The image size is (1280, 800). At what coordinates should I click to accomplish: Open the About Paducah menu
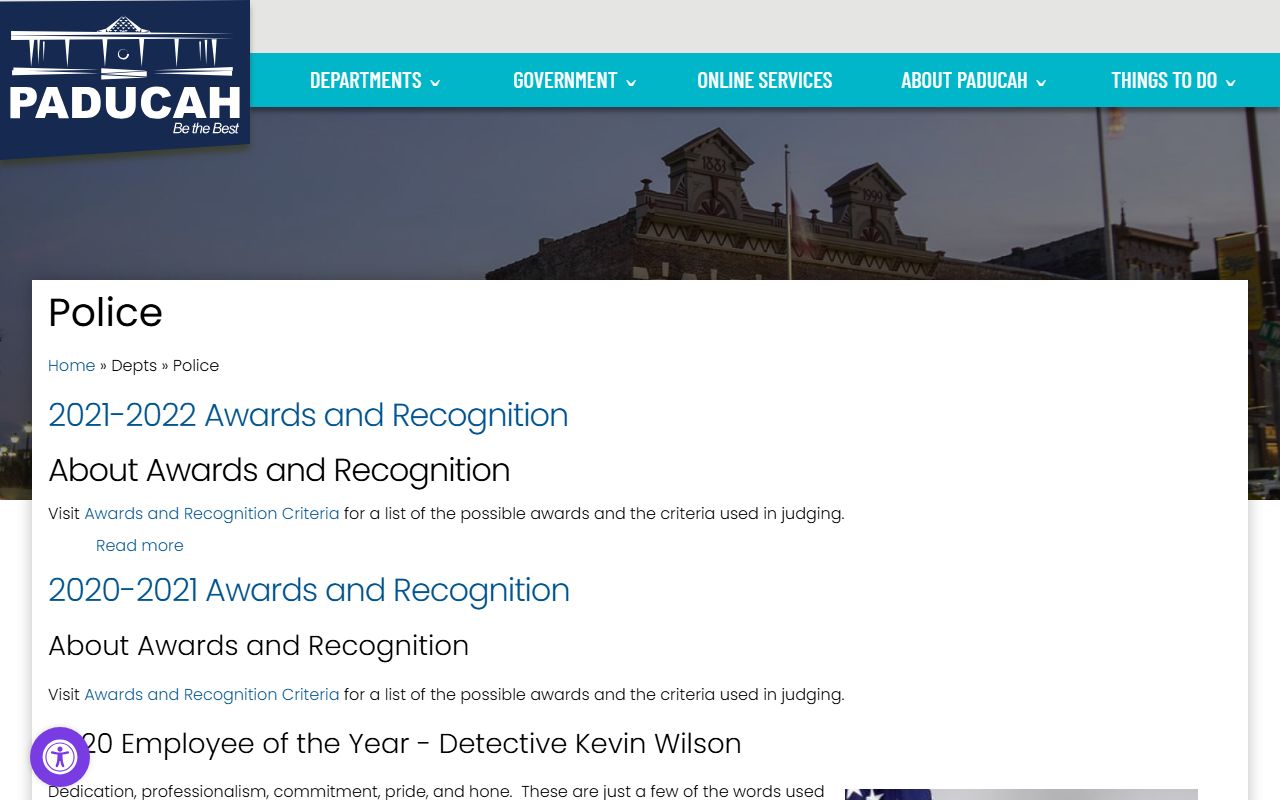point(964,80)
